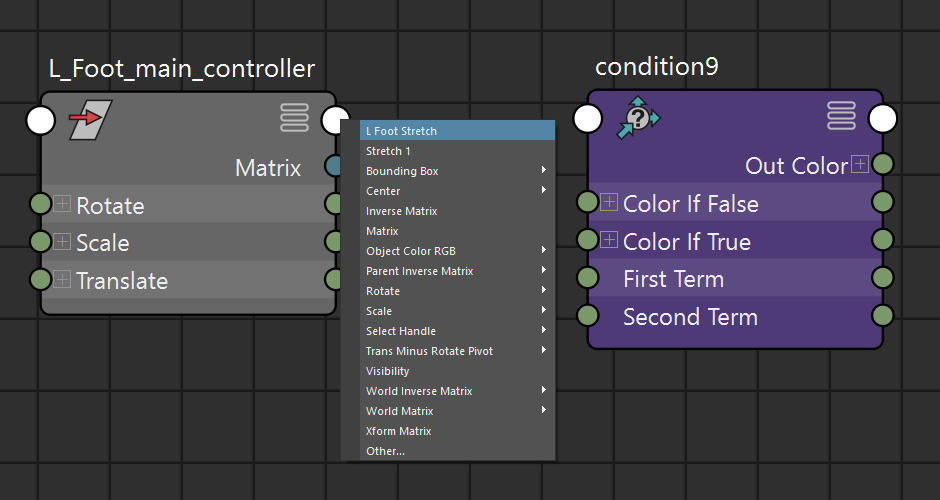Click the Color If True input port
The height and width of the screenshot is (500, 940).
(x=588, y=240)
